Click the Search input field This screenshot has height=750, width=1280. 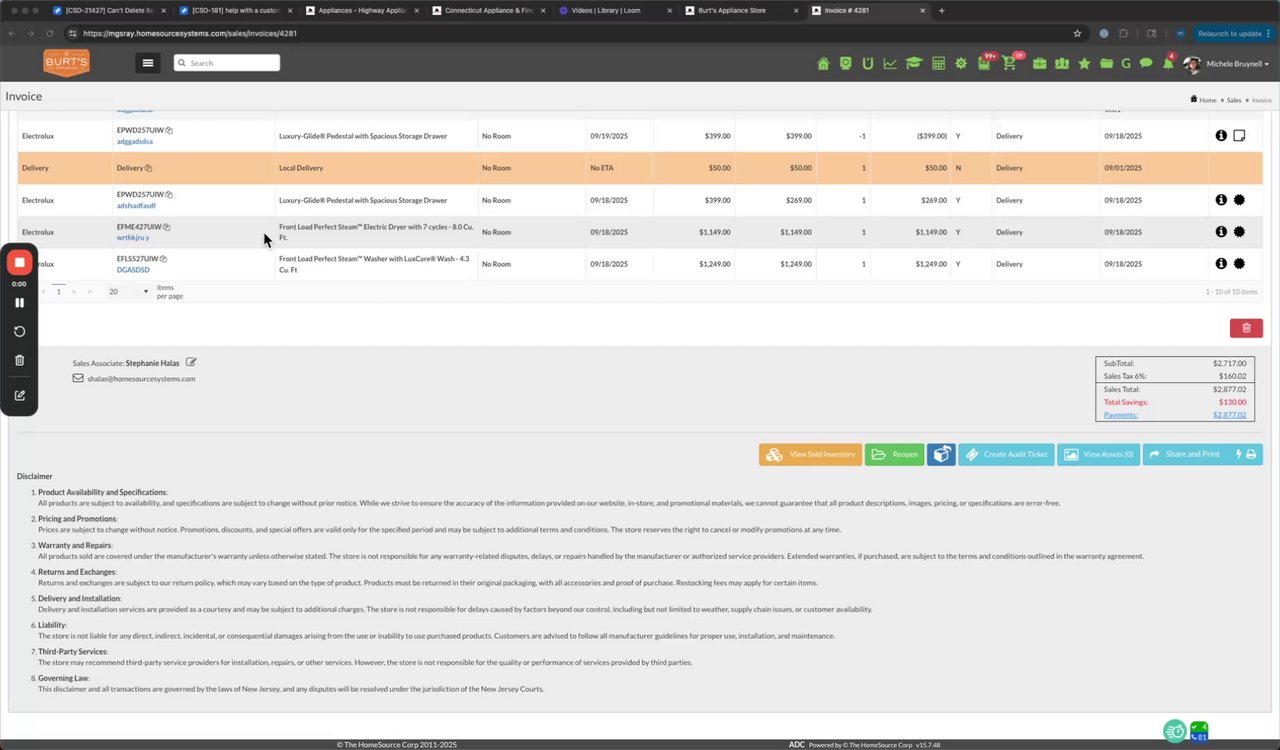(x=227, y=63)
